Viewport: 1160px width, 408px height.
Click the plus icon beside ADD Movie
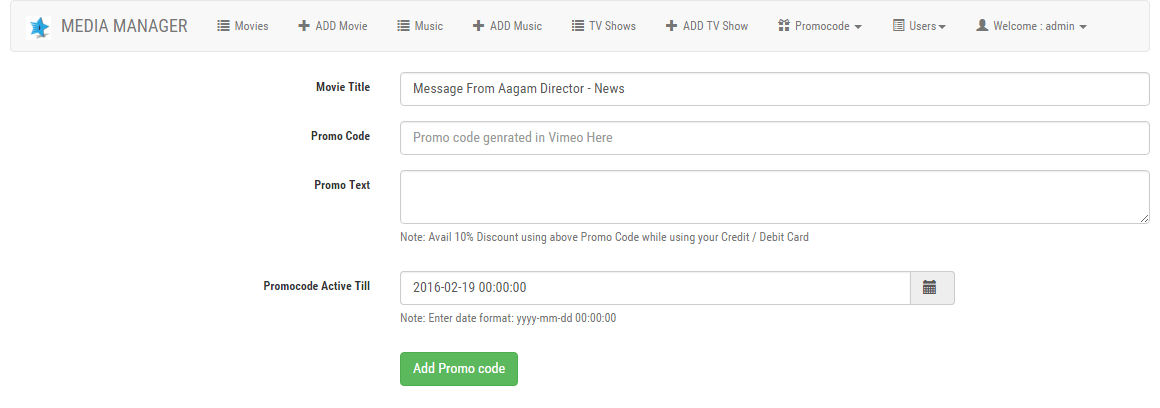click(304, 26)
